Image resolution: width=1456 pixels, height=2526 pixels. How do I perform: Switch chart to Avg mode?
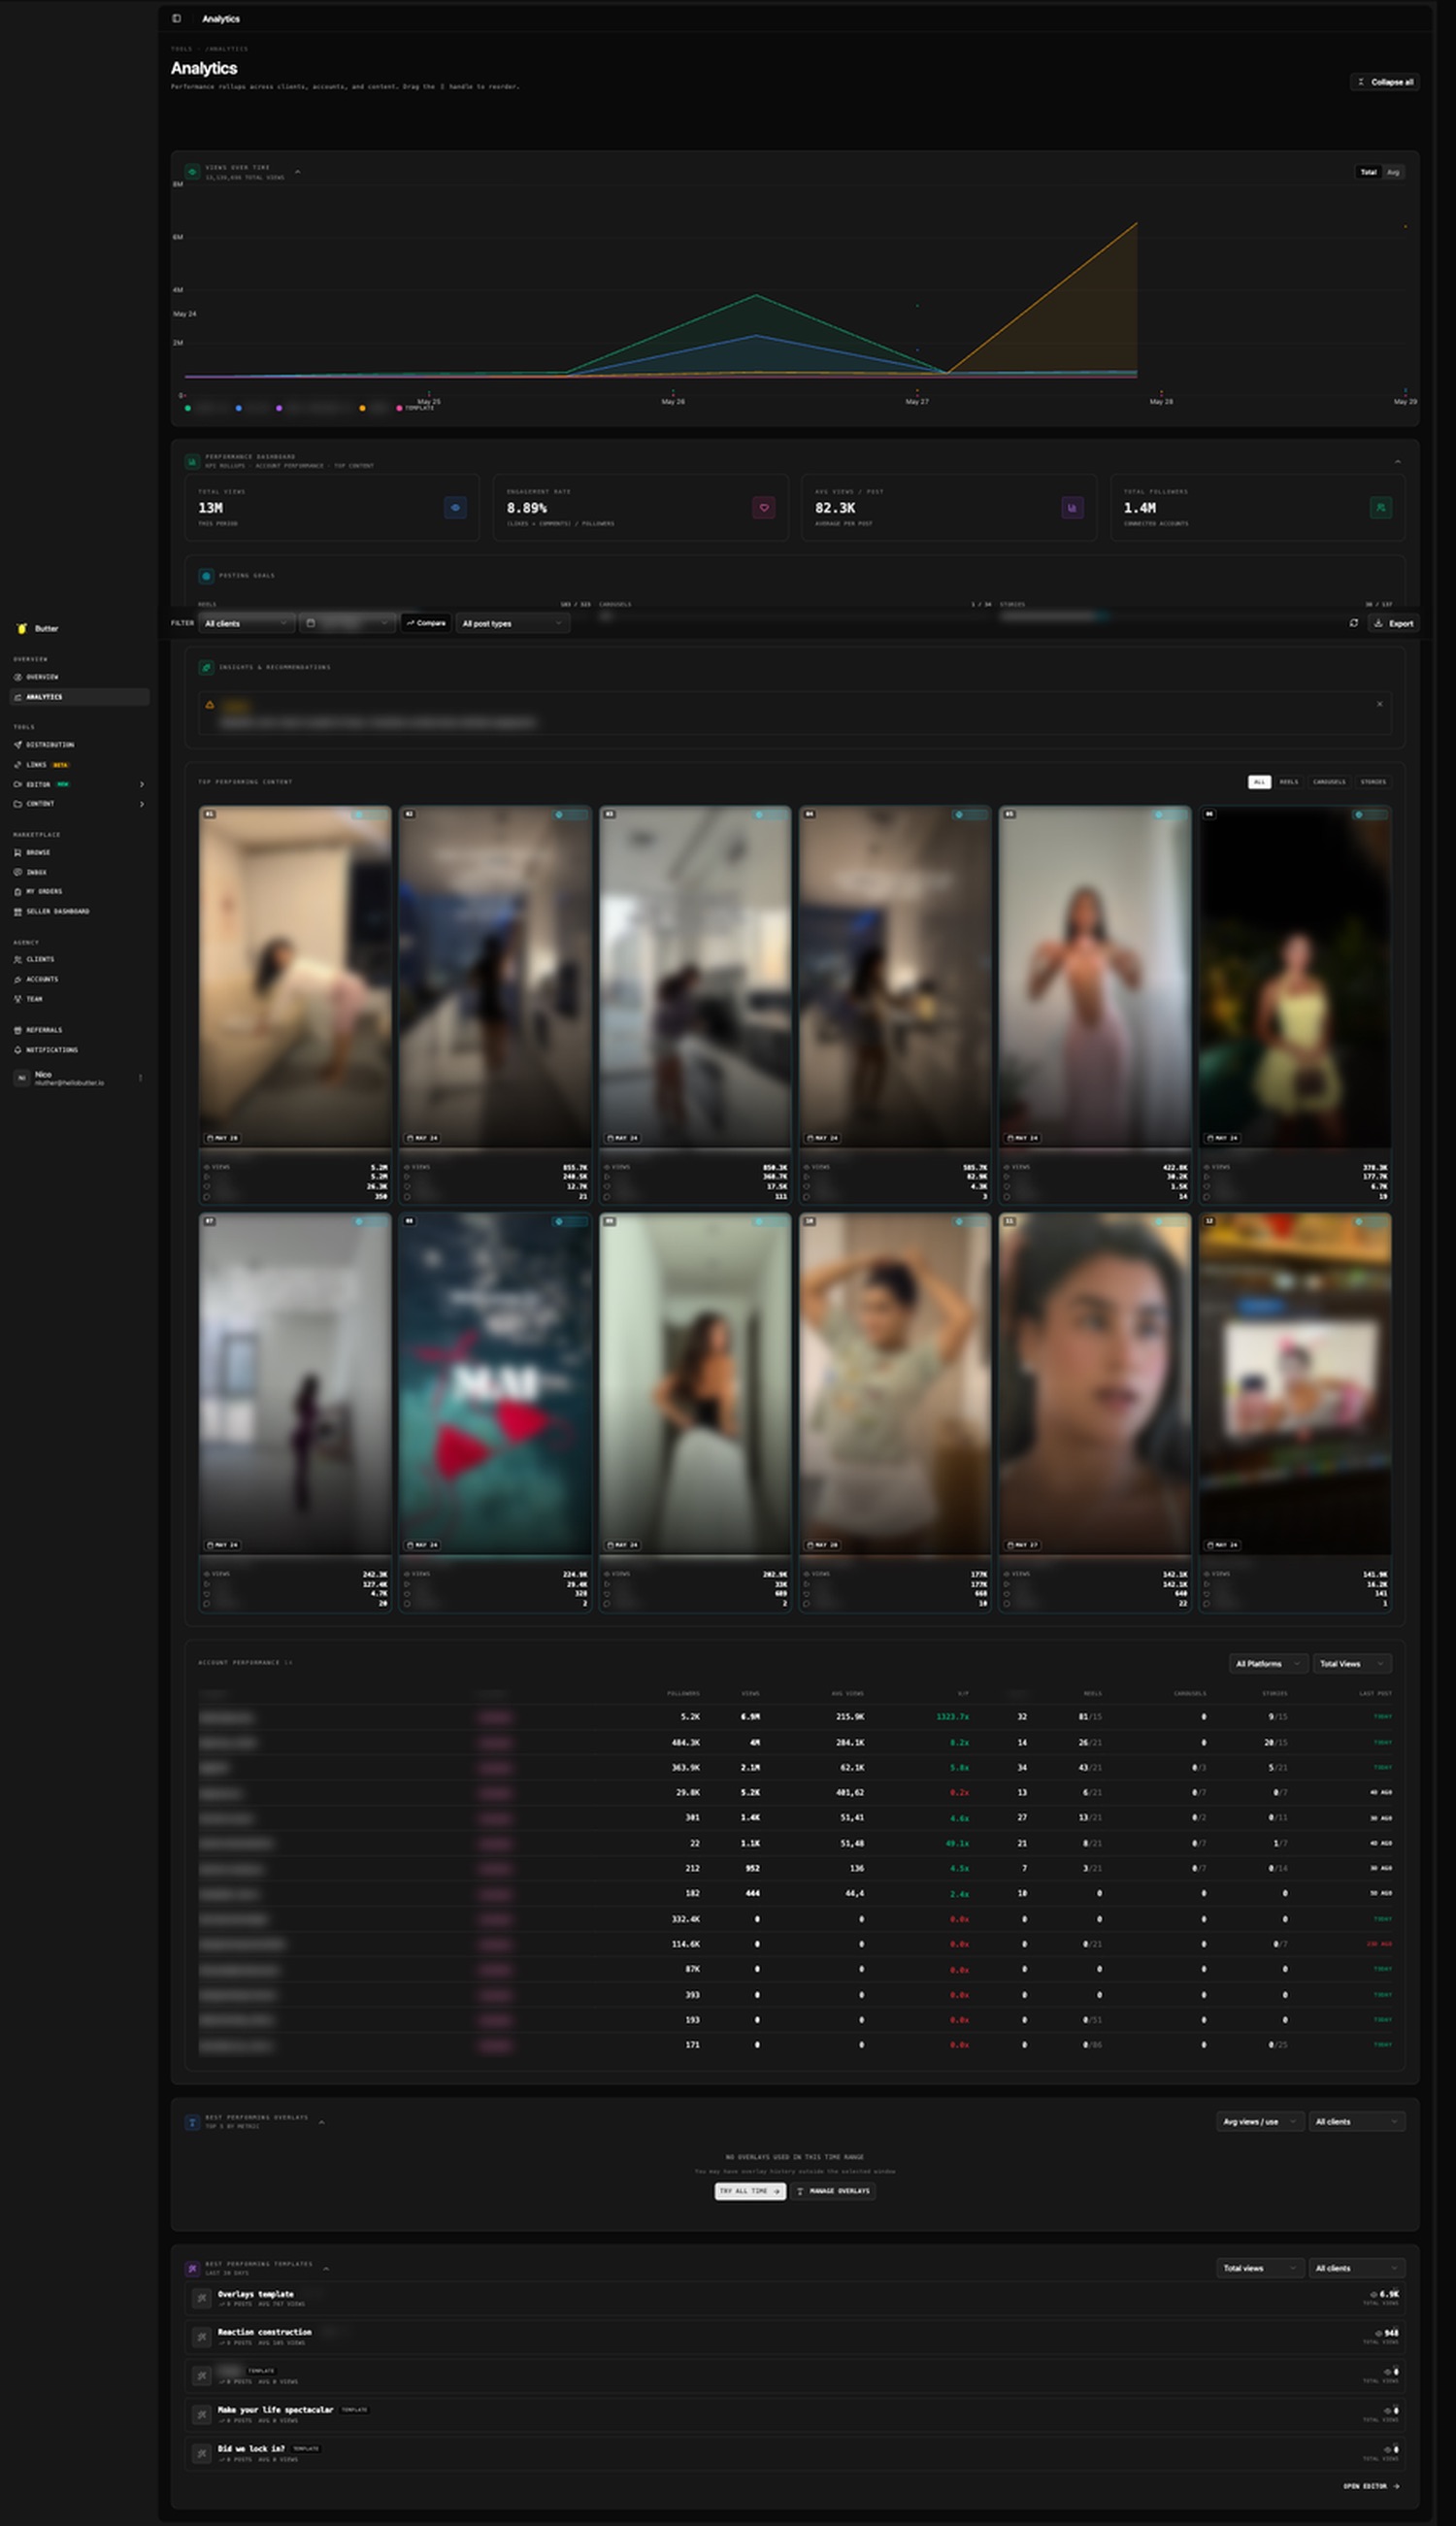[1393, 172]
